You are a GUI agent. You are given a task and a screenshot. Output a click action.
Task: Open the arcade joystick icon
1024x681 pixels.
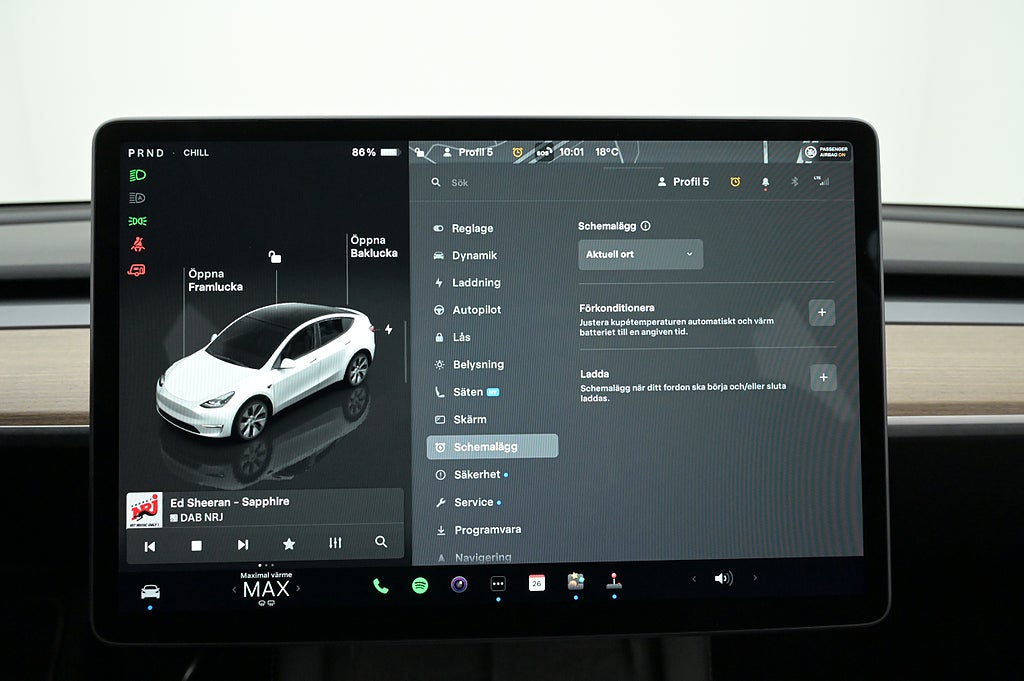(614, 582)
